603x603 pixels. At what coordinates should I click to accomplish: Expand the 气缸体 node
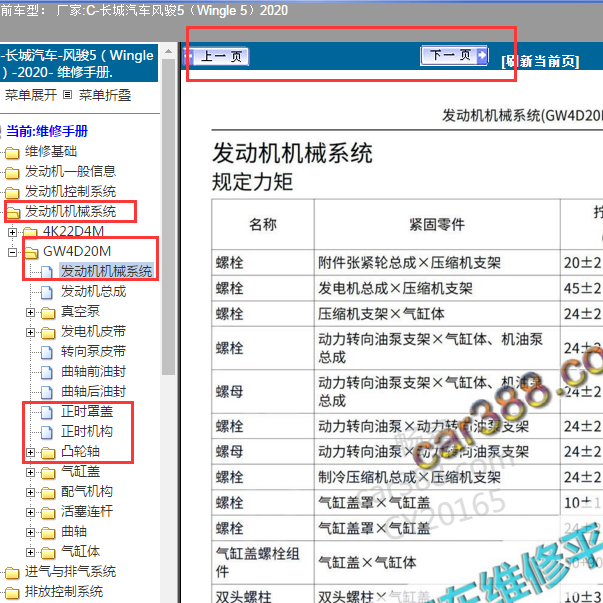30,552
